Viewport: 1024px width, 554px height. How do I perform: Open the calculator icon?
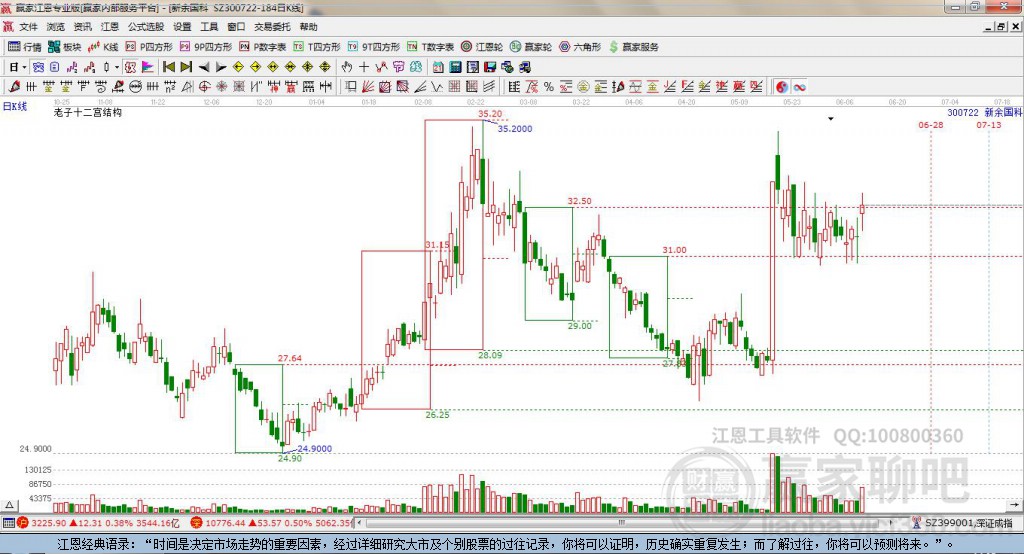455,67
